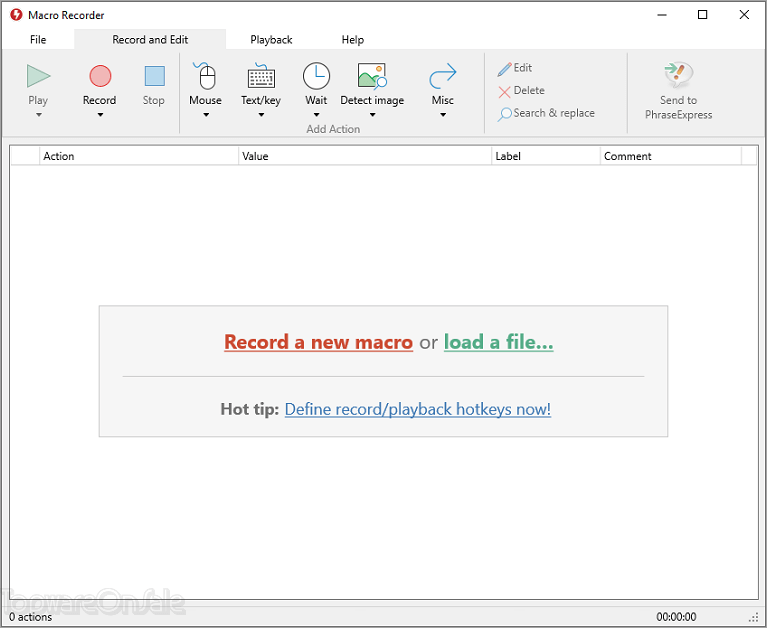Click the Play label text
Screen dimensions: 767x628
click(x=38, y=100)
